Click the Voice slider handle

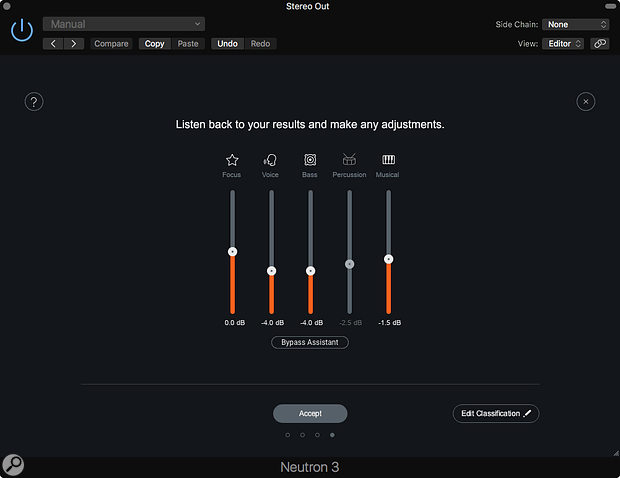click(271, 271)
